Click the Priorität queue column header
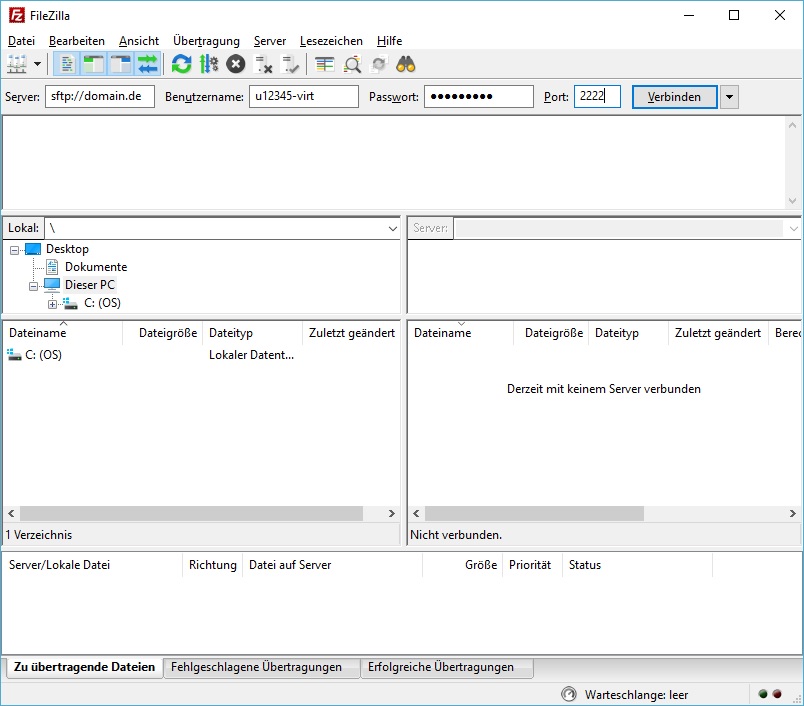 (x=532, y=565)
